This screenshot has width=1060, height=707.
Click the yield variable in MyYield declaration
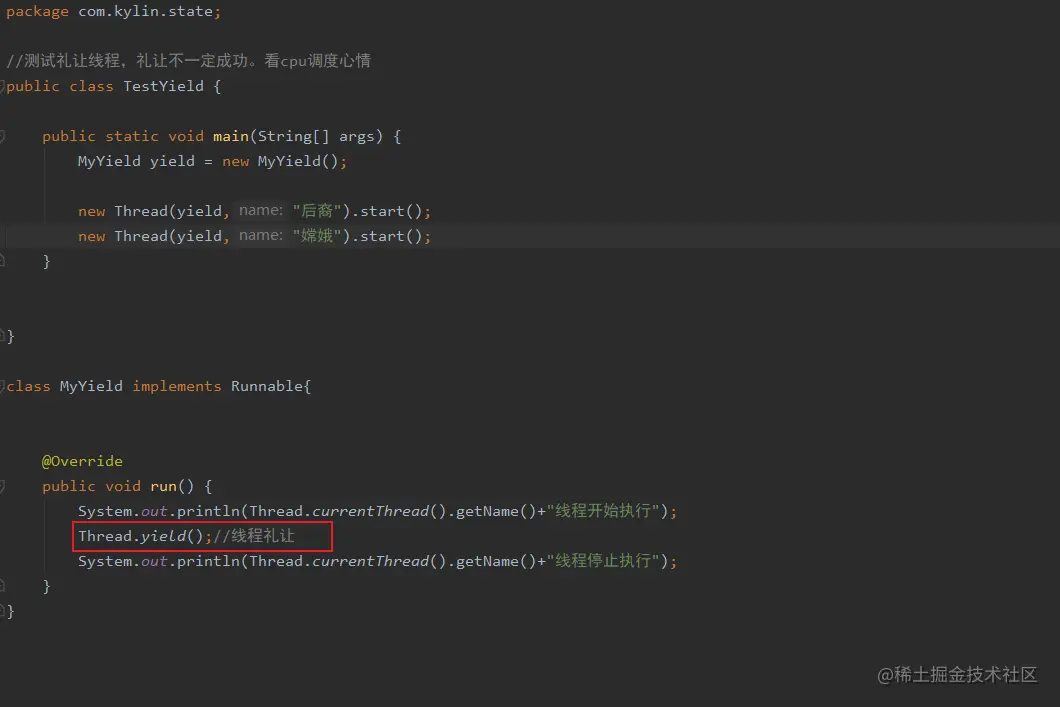click(172, 162)
